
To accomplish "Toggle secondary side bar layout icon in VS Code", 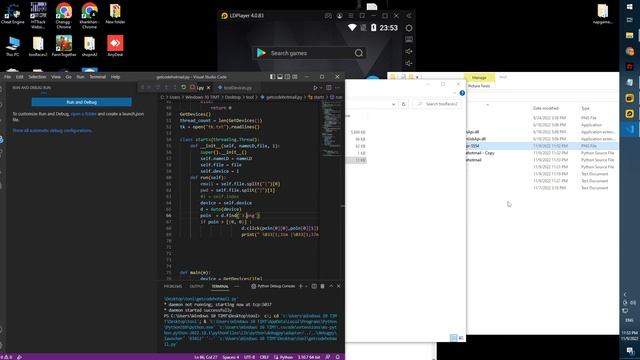I will point(287,77).
